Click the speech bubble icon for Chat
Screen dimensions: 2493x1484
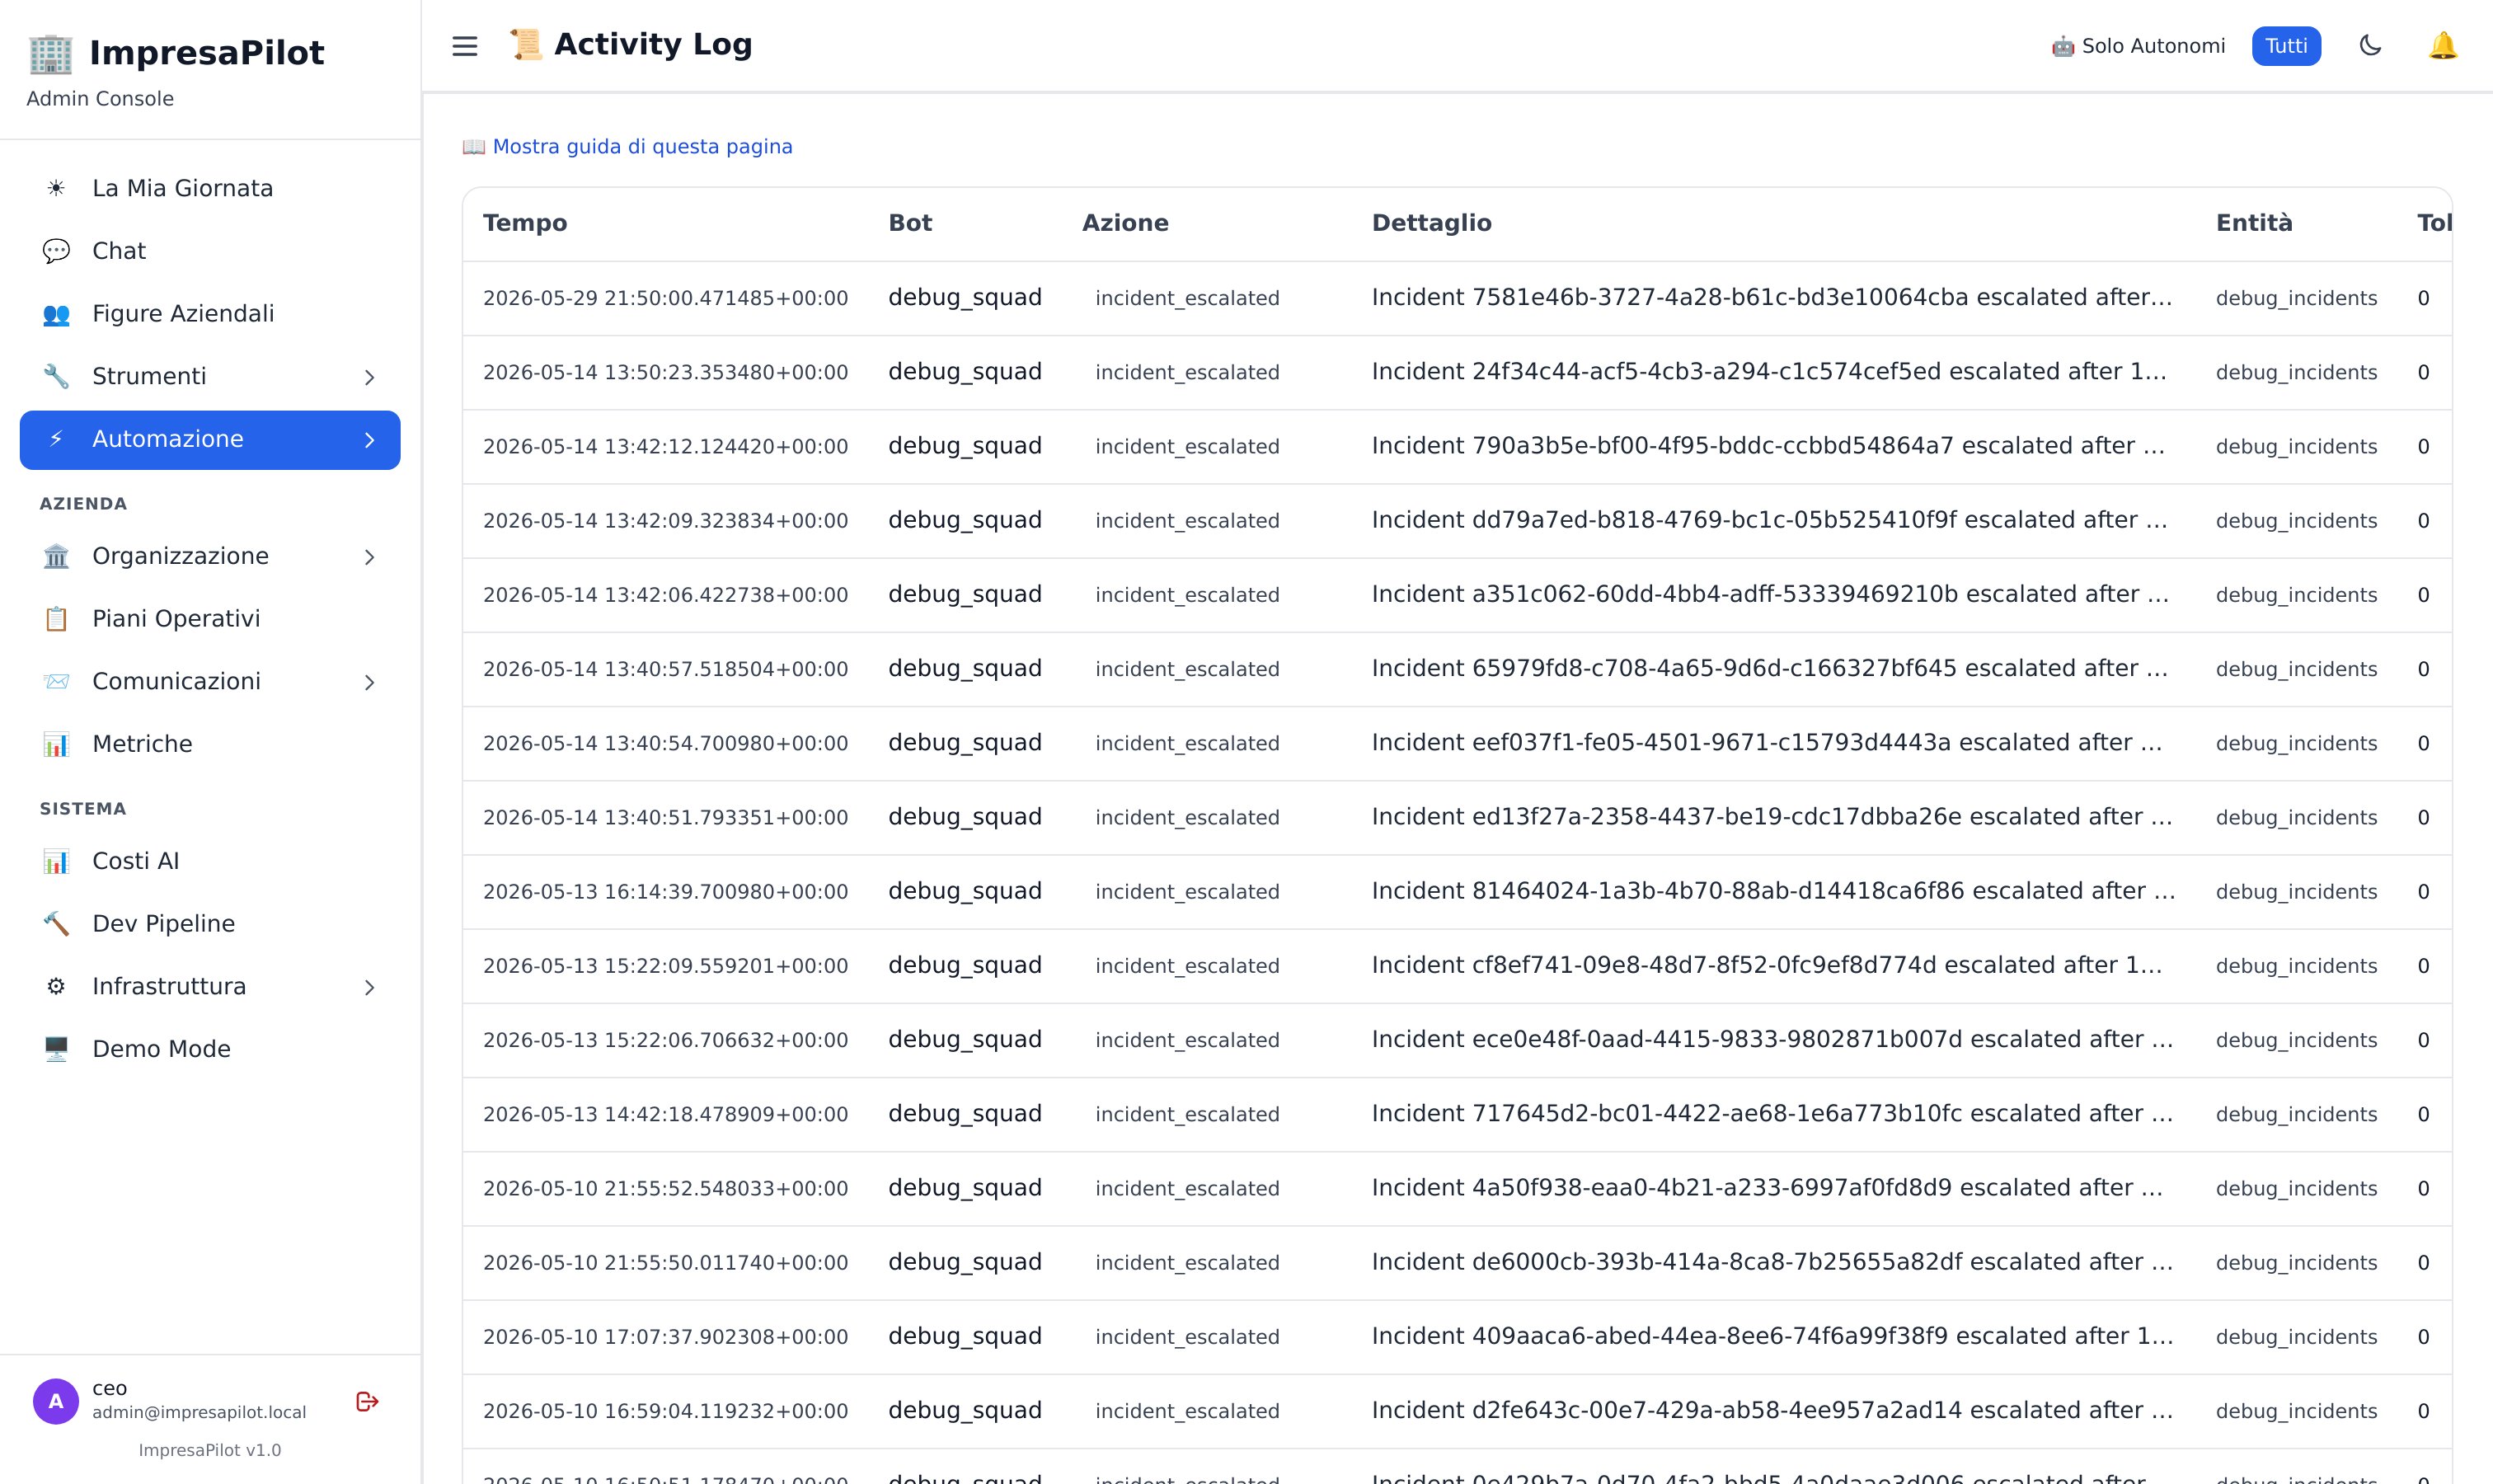[x=56, y=251]
